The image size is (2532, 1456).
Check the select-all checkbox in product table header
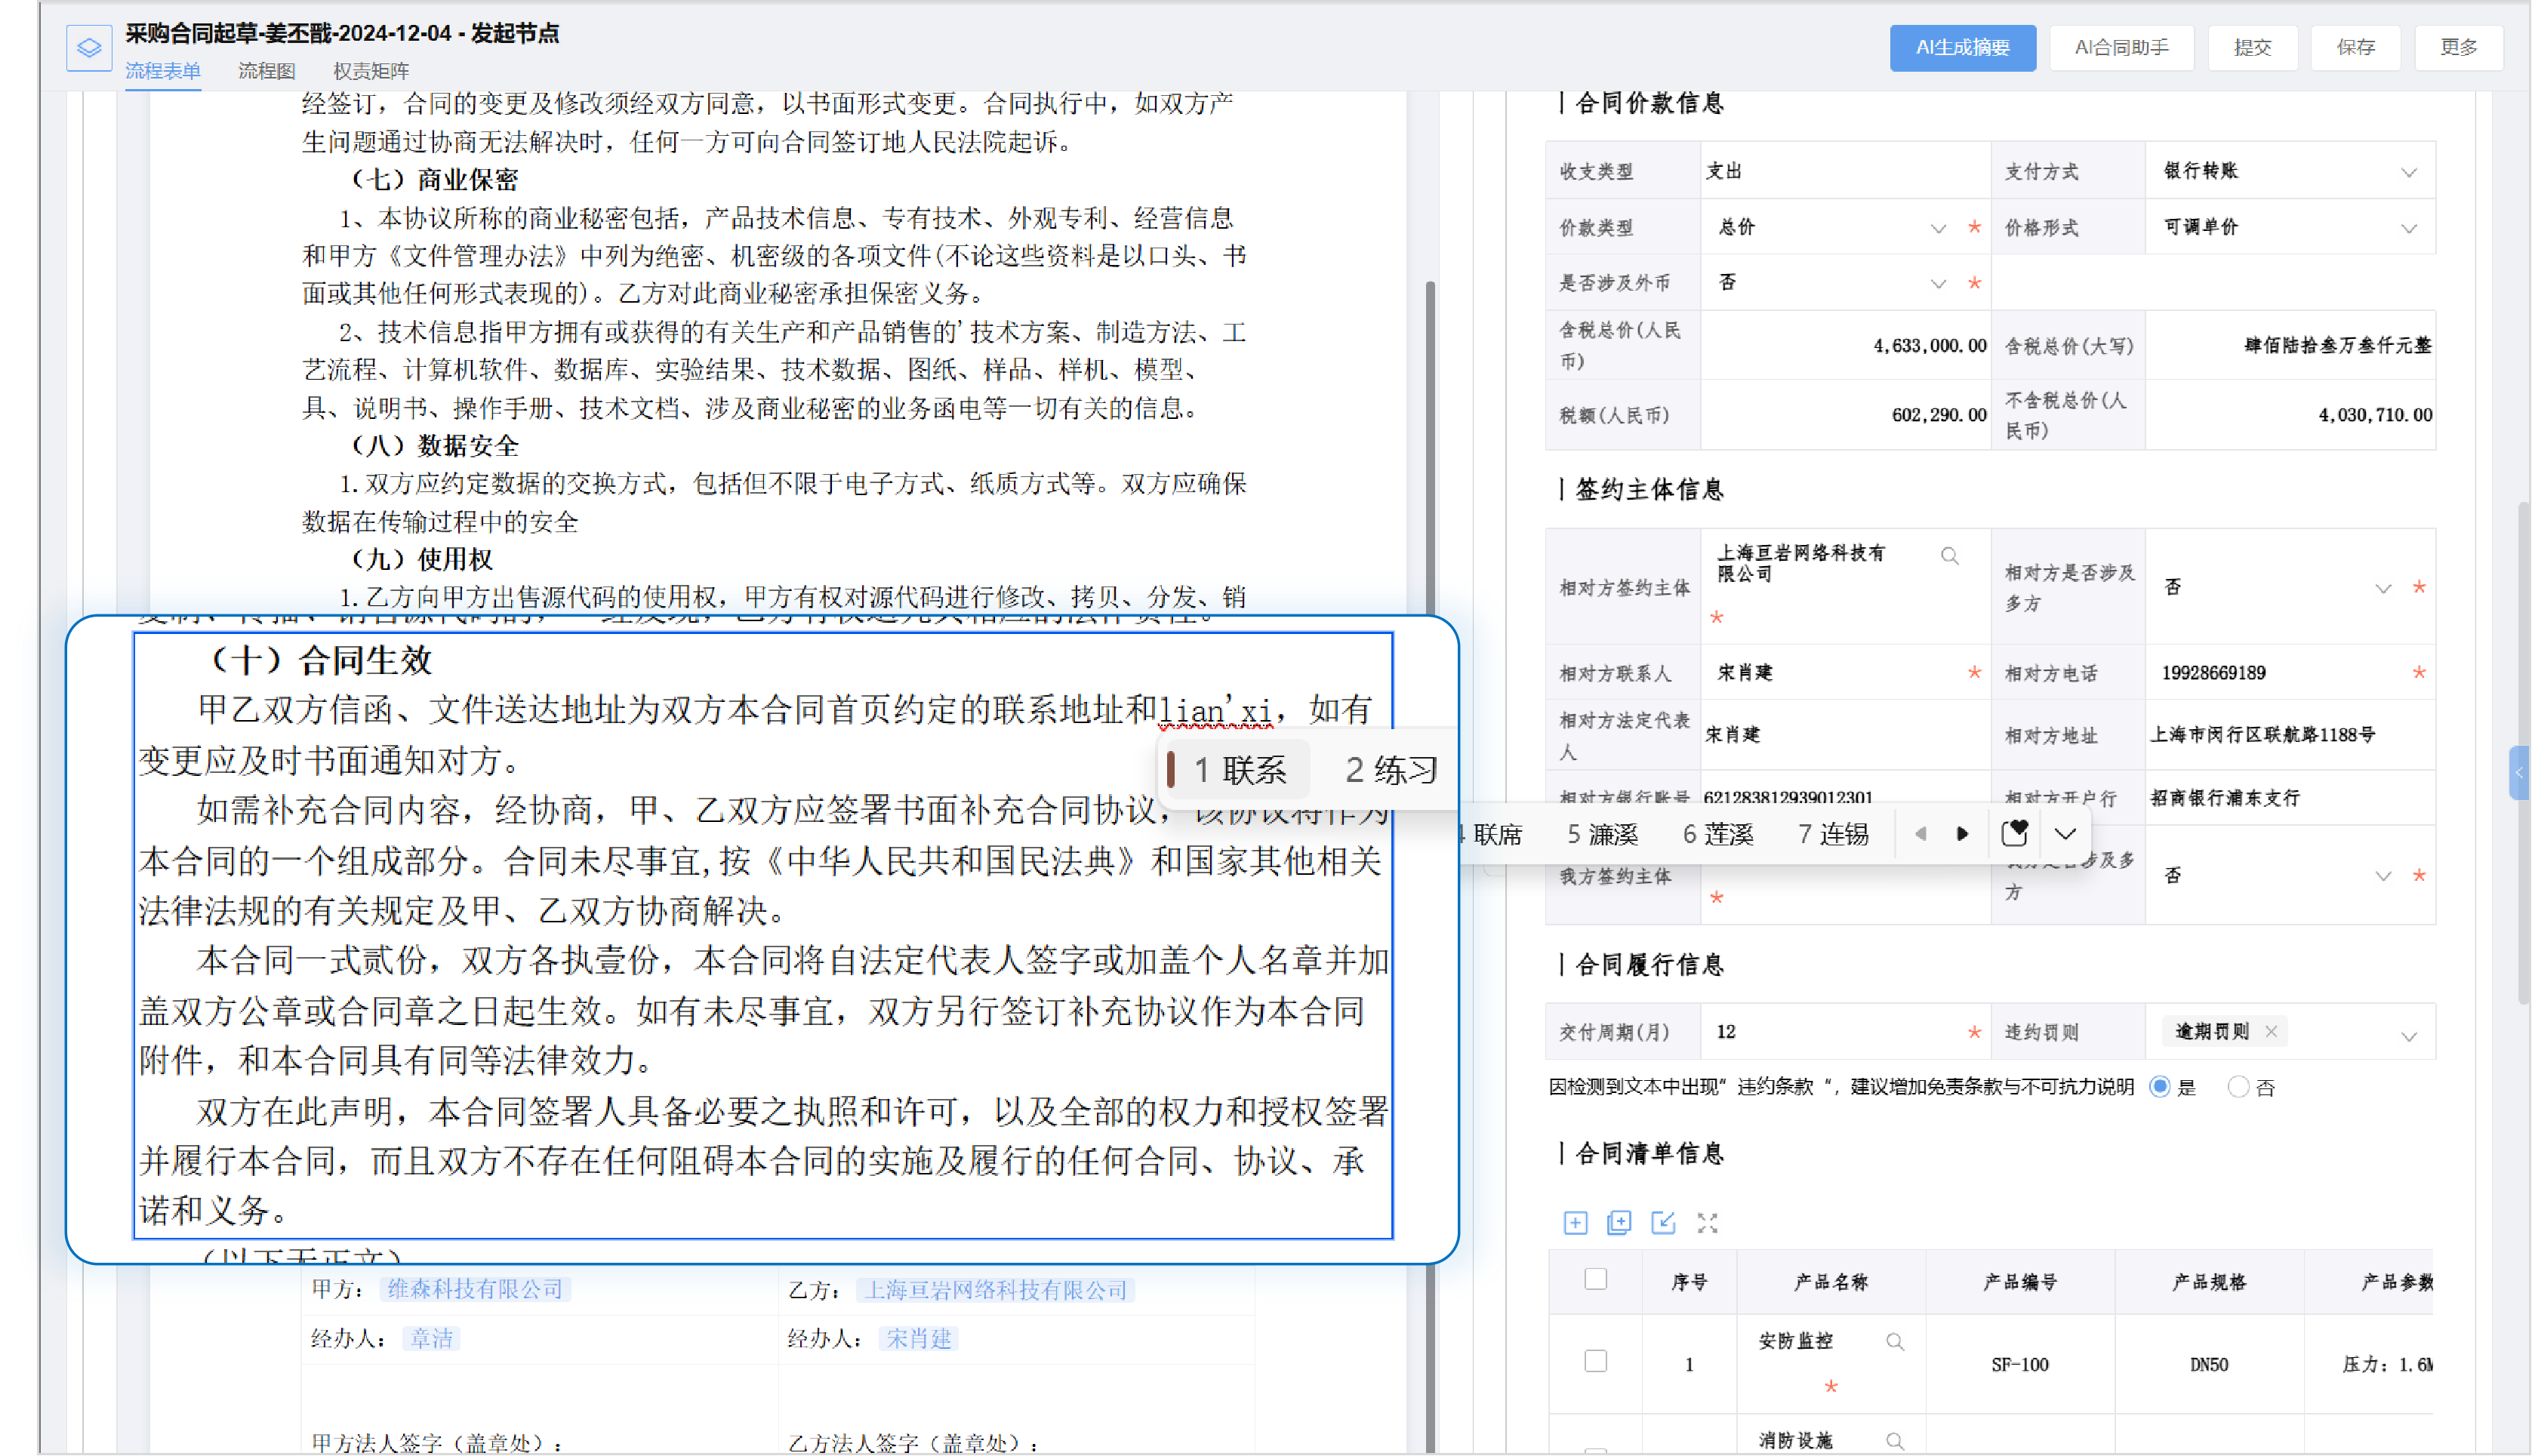1596,1279
